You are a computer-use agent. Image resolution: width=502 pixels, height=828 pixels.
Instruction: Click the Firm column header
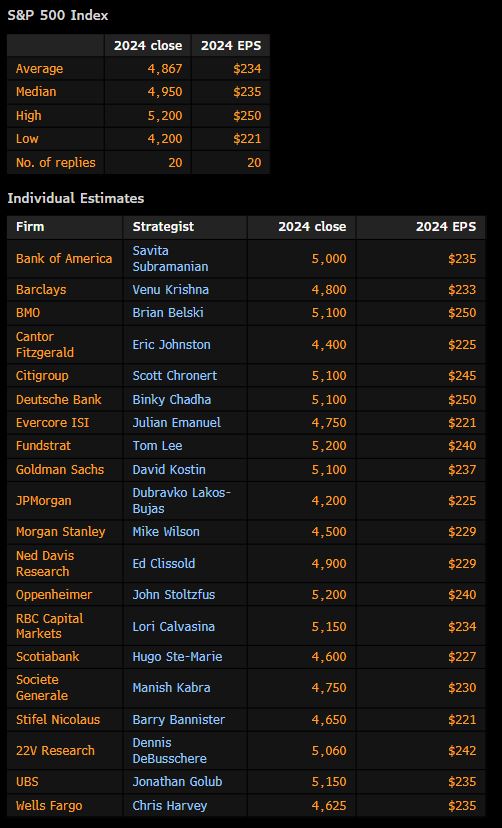[30, 227]
